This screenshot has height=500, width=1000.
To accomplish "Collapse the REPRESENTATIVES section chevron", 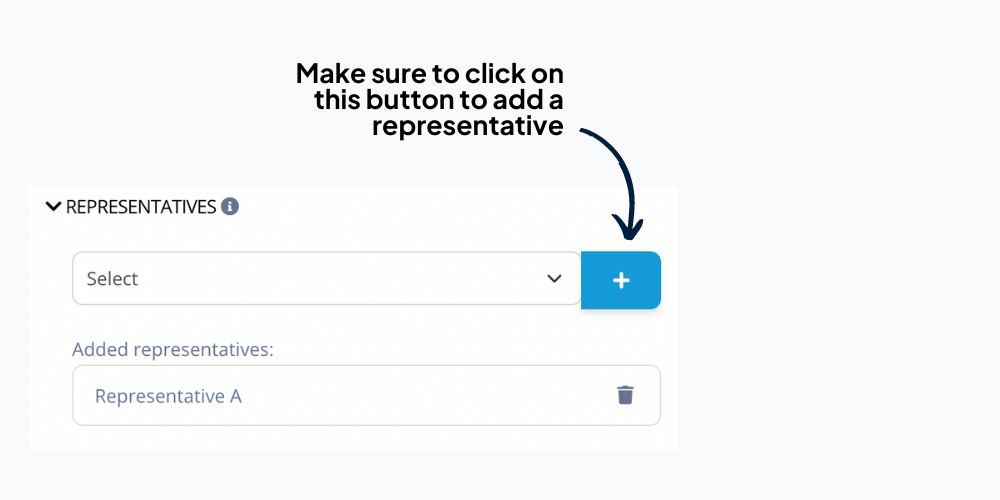I will (54, 206).
